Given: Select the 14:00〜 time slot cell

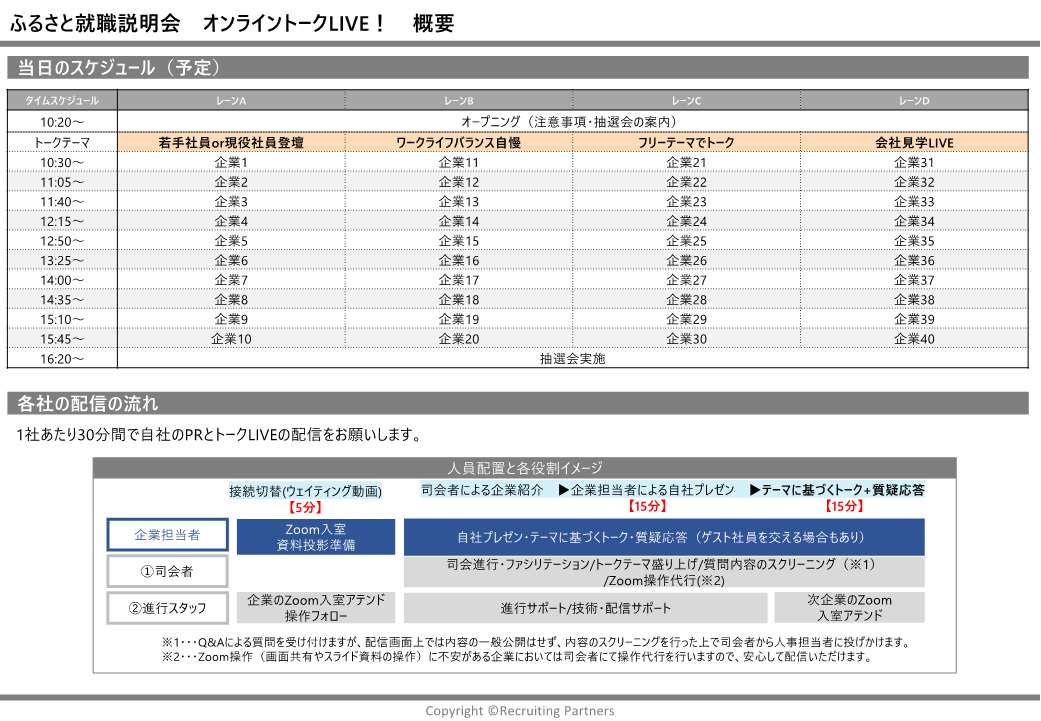Looking at the screenshot, I should coord(62,280).
